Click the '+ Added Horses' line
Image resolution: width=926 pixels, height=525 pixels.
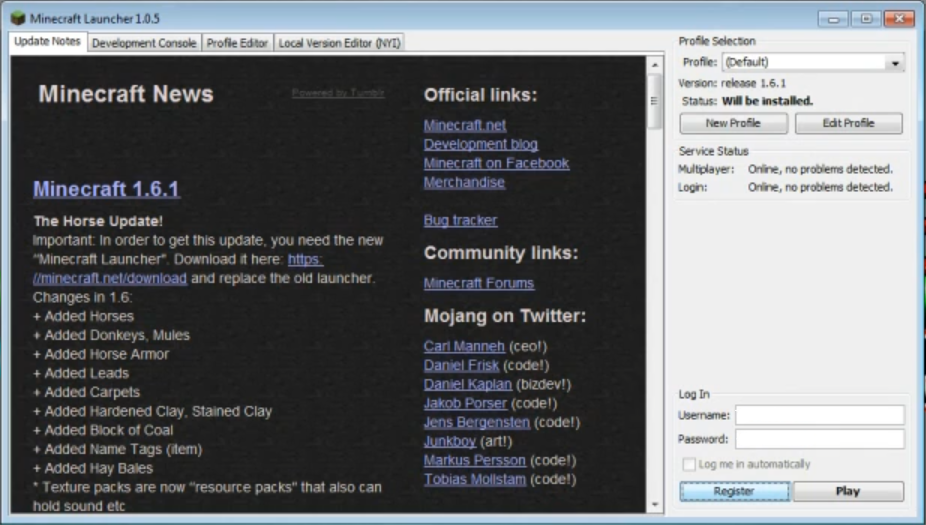click(83, 316)
